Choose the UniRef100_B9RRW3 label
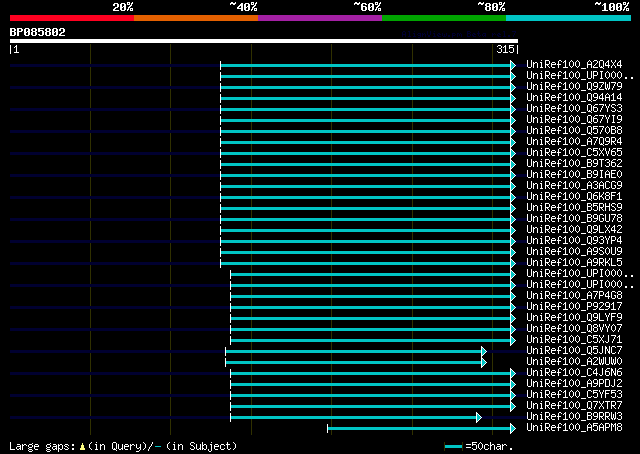Image resolution: width=640 pixels, height=454 pixels. click(x=574, y=417)
